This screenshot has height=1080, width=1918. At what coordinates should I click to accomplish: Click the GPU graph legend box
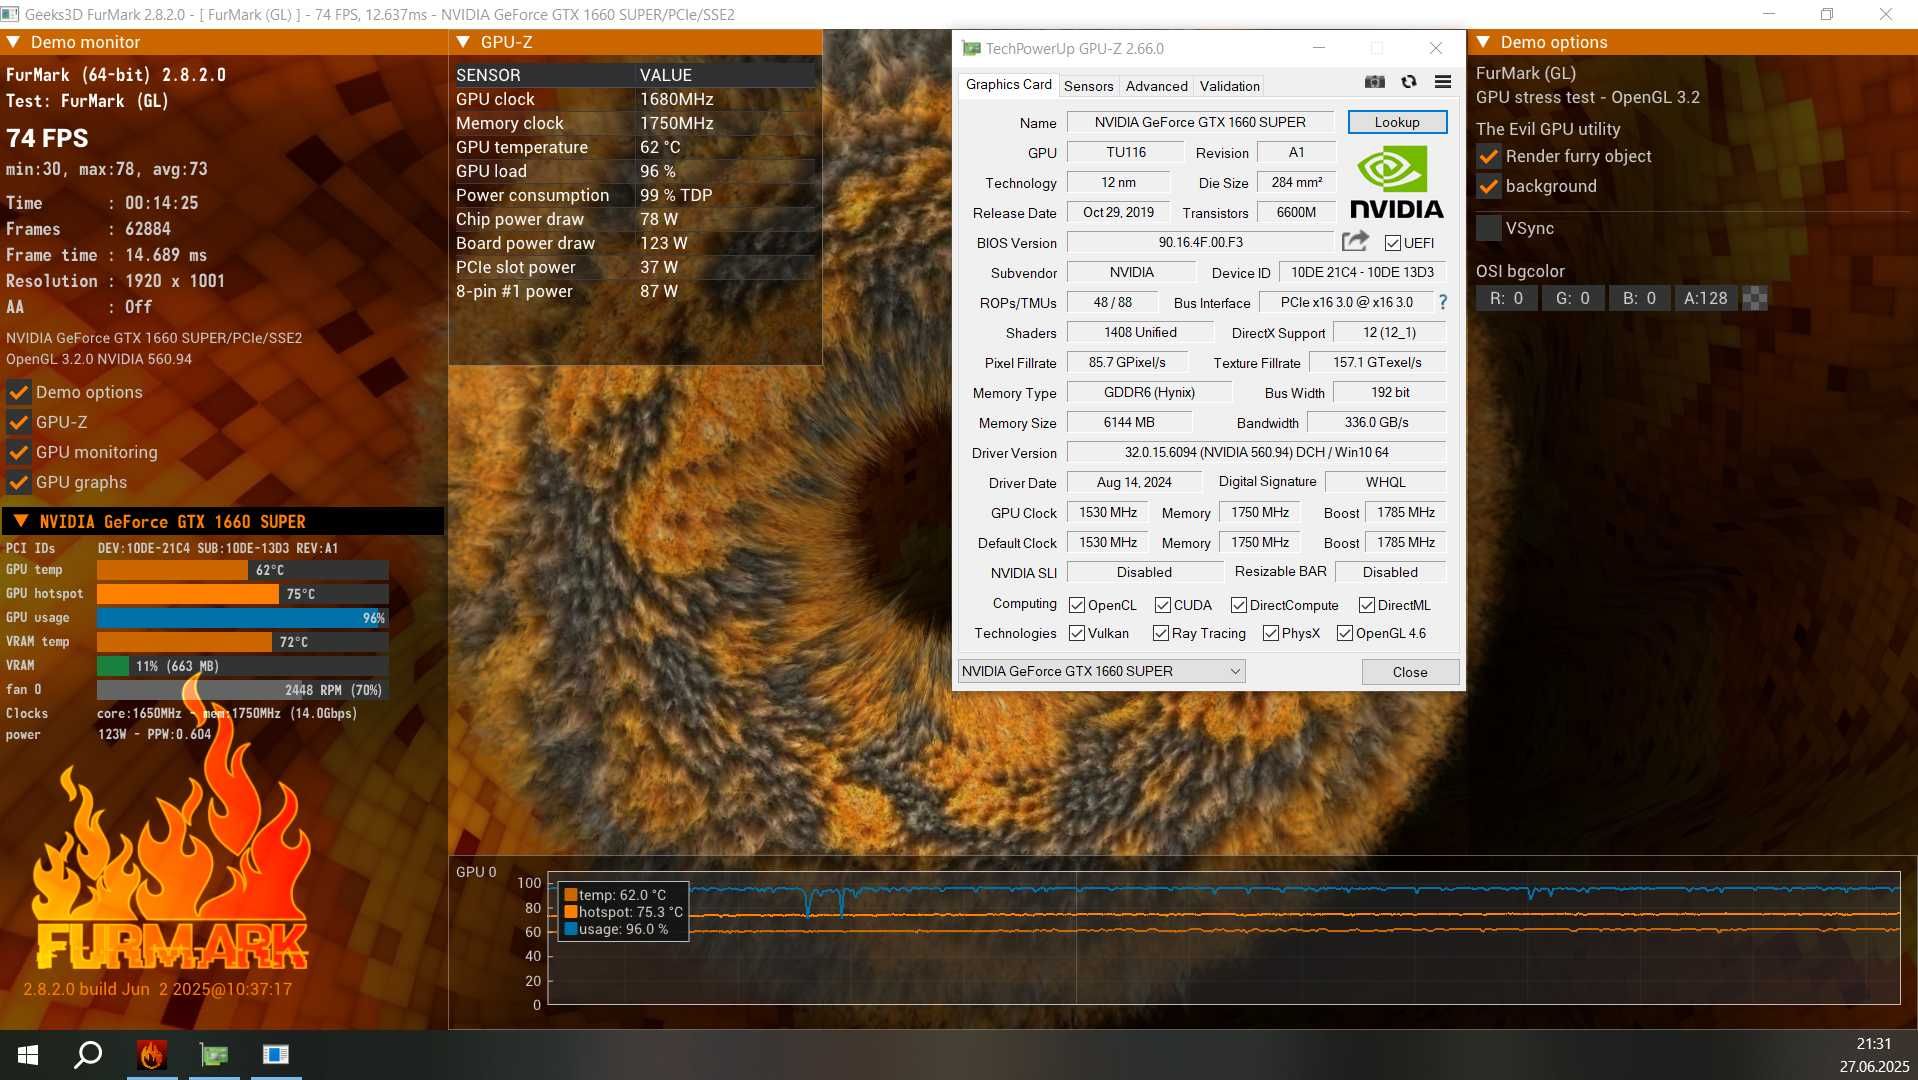623,912
